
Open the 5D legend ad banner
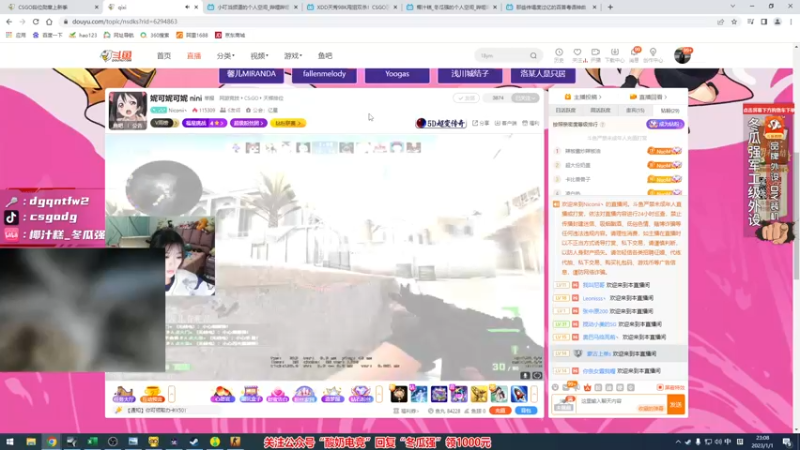pyautogui.click(x=441, y=123)
